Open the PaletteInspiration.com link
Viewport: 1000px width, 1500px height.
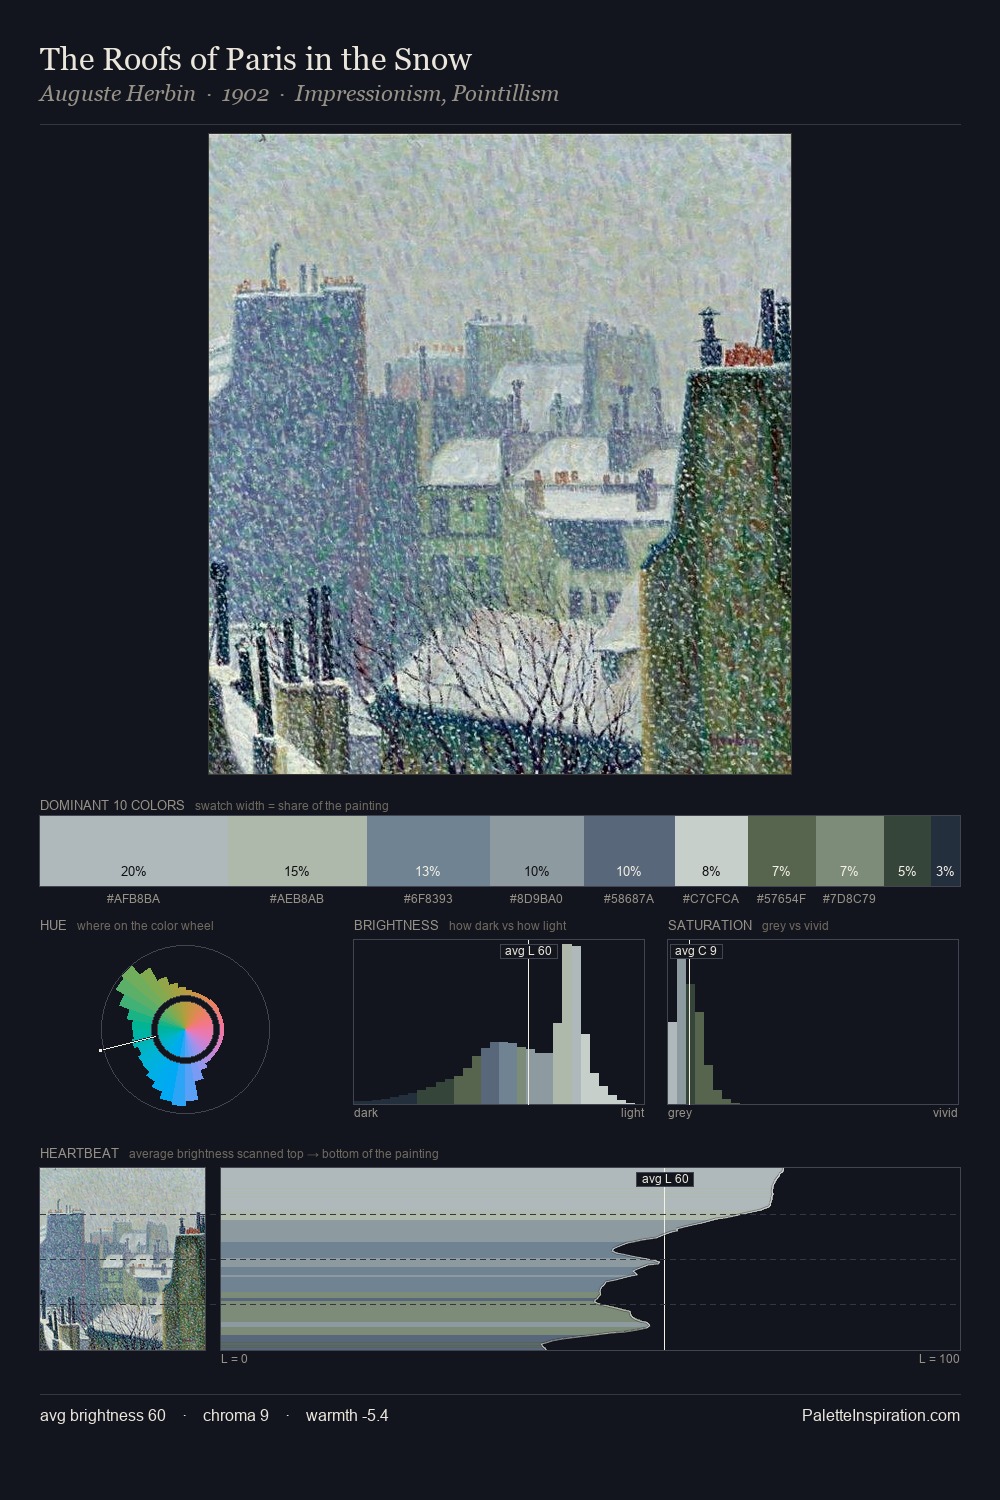[881, 1415]
